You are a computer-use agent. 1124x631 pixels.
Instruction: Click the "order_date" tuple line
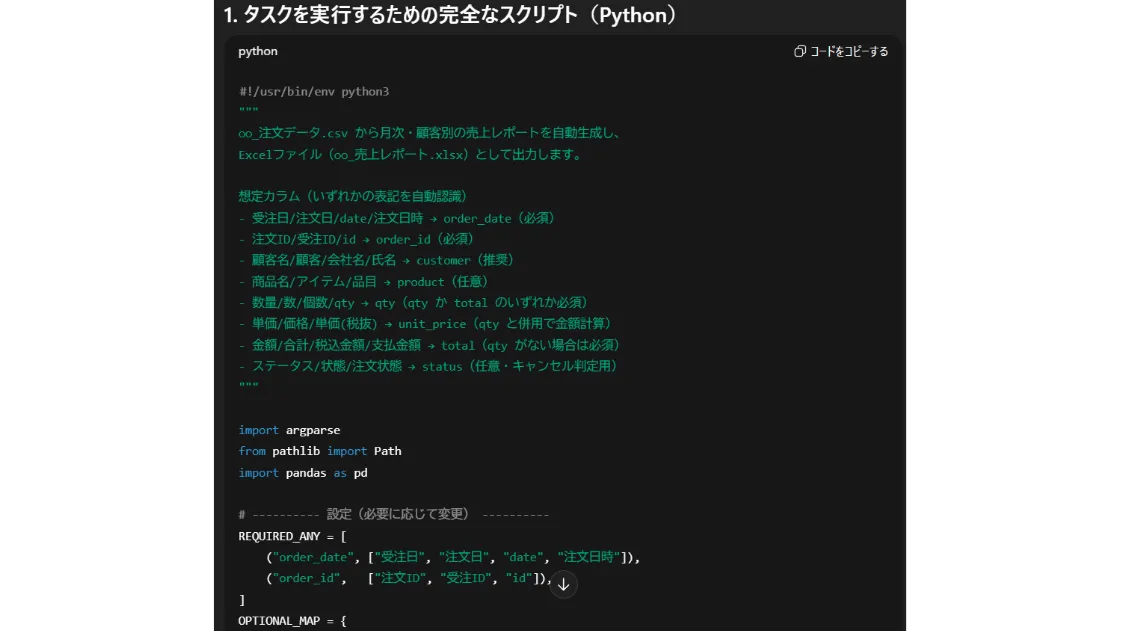tap(452, 557)
